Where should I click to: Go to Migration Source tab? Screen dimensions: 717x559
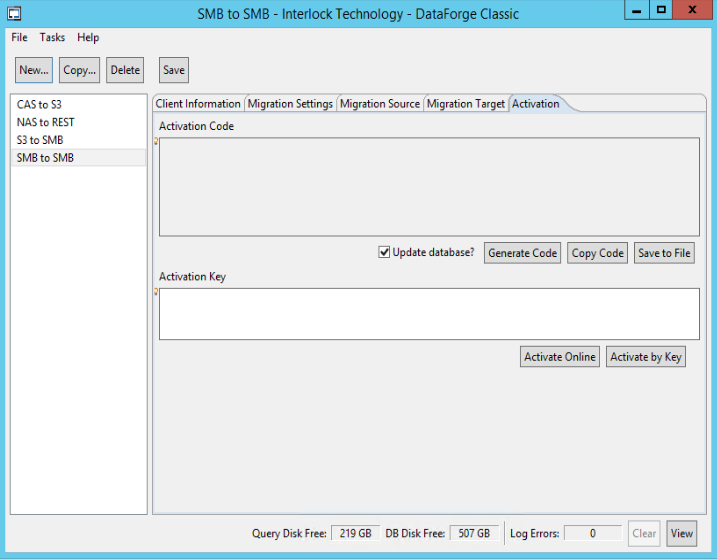(380, 104)
